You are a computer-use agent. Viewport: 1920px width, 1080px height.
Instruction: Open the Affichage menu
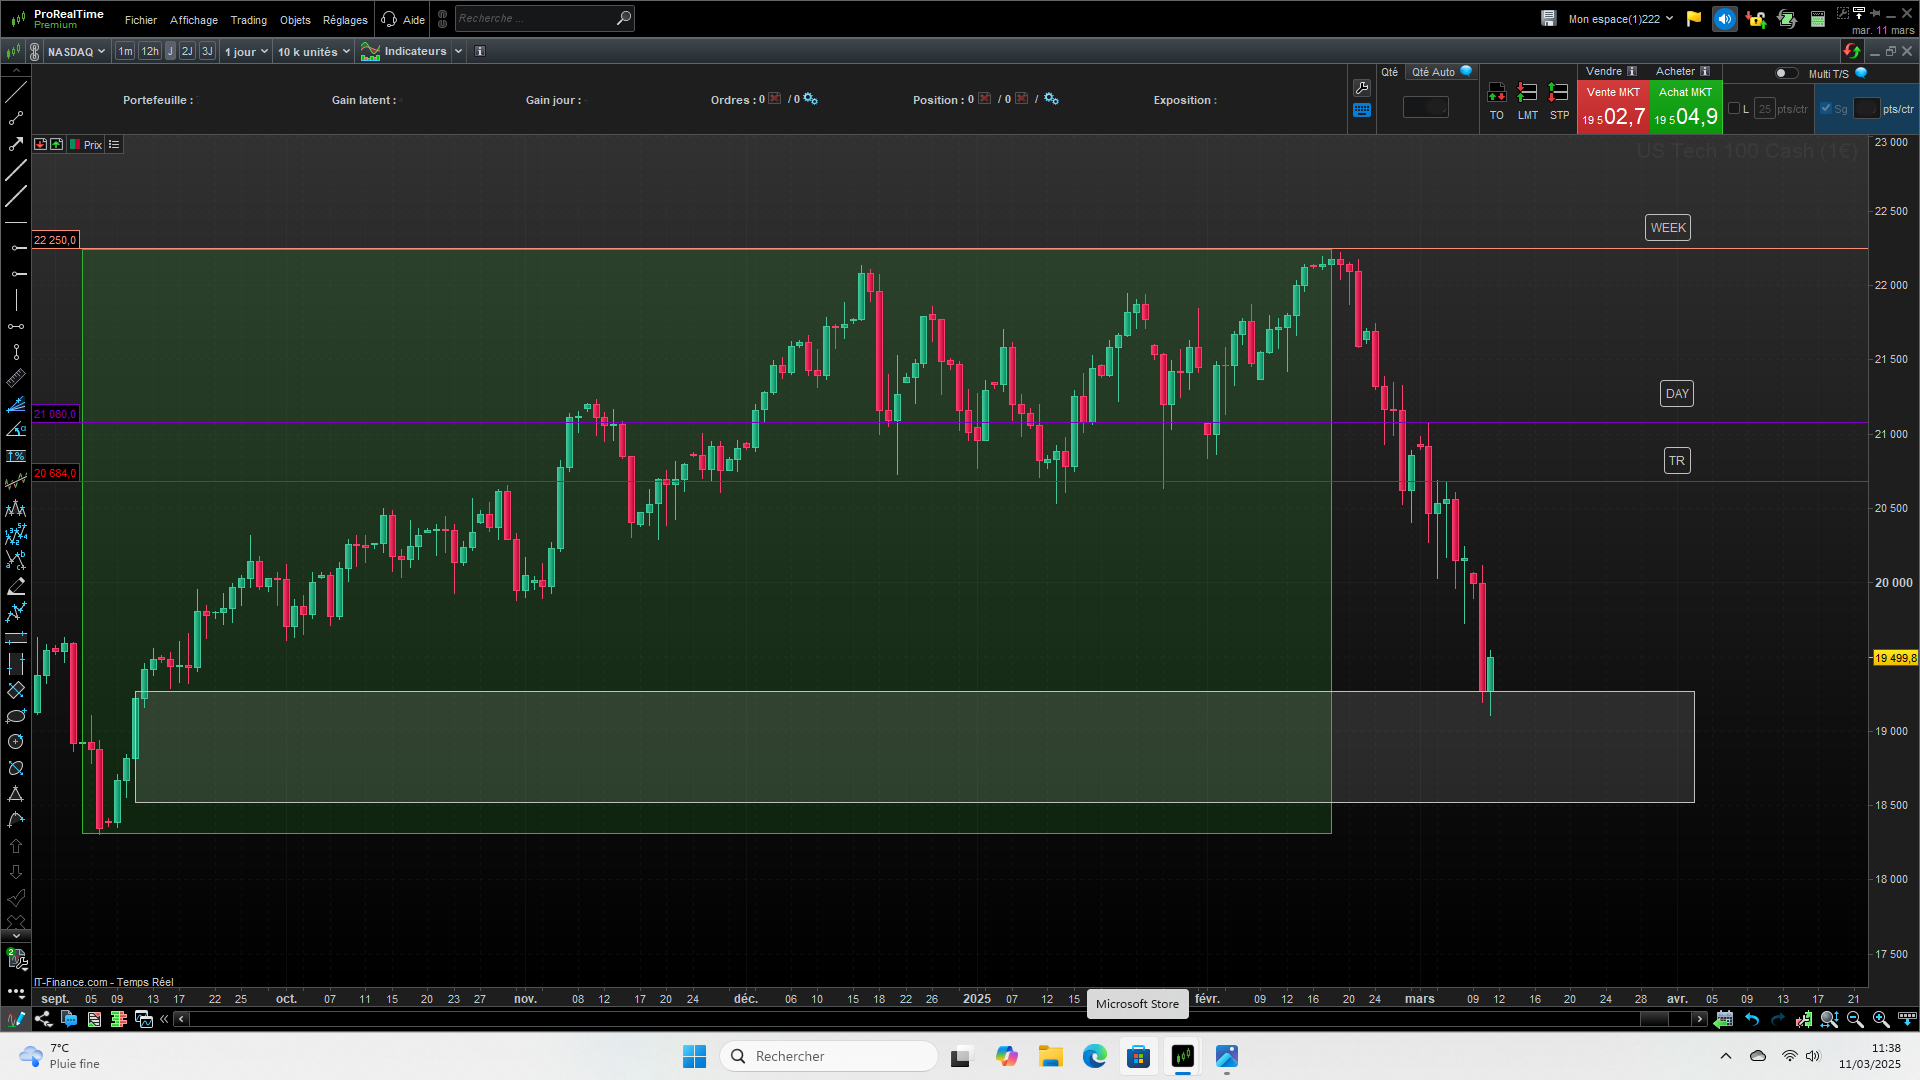tap(193, 20)
